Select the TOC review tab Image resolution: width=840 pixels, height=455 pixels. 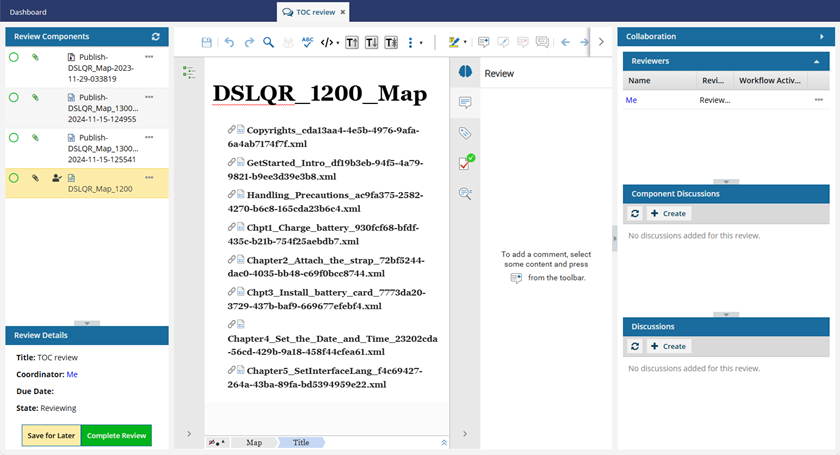click(313, 12)
